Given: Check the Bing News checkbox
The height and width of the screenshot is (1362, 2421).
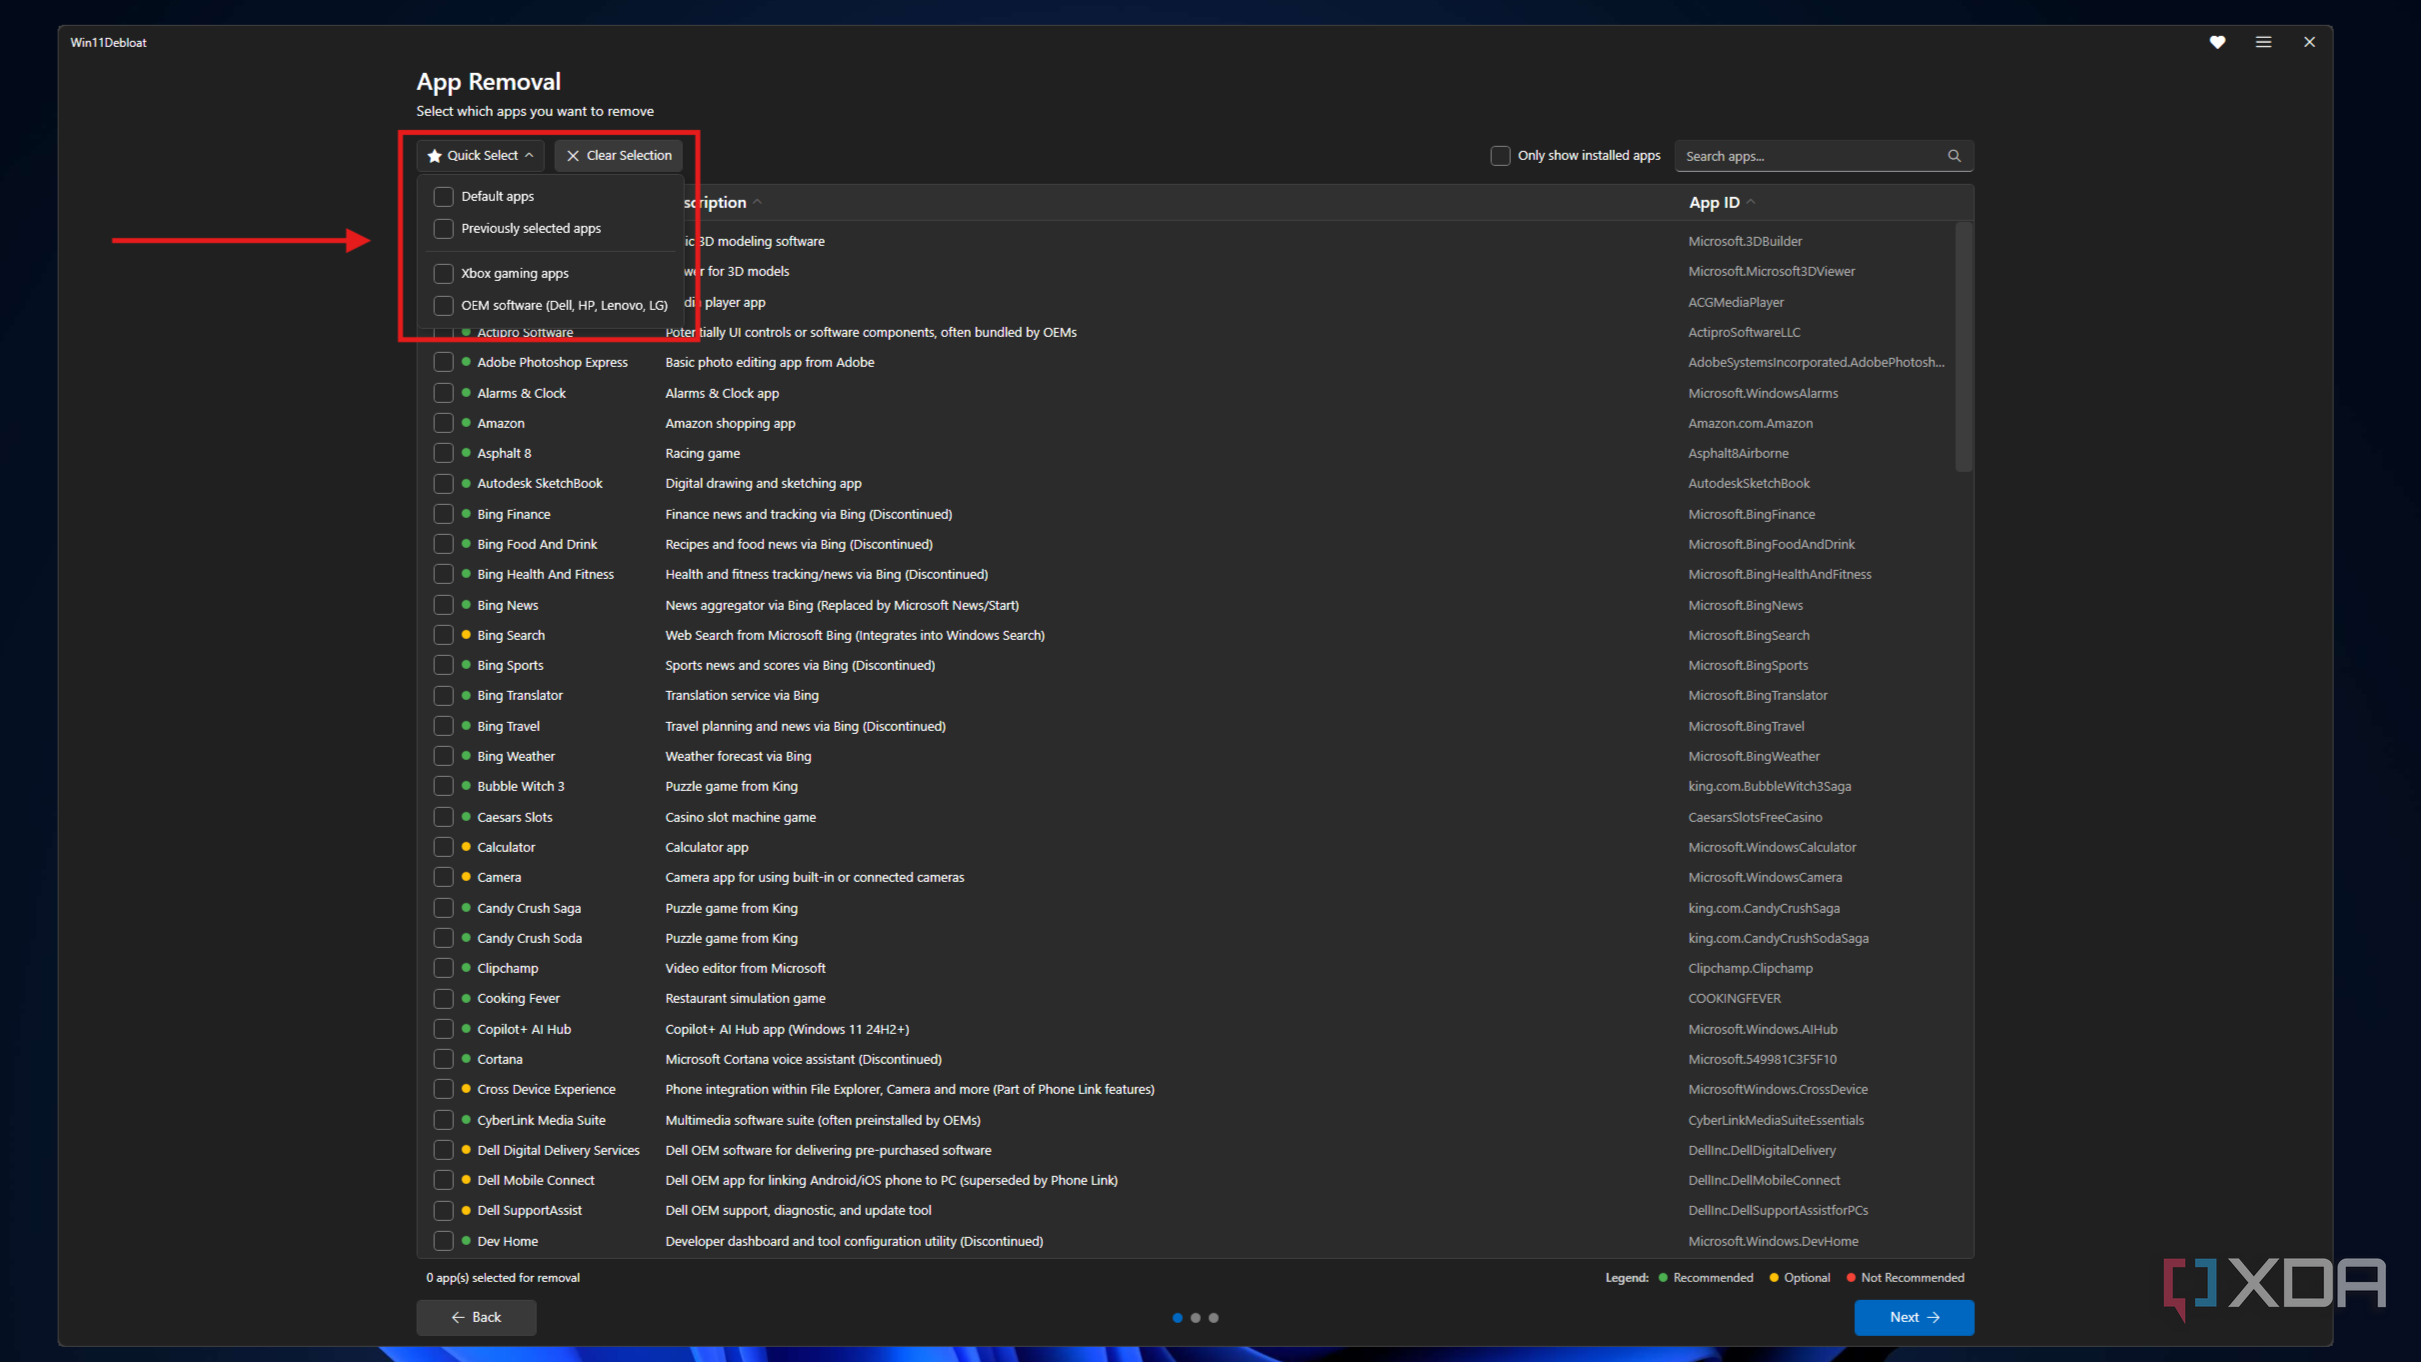Looking at the screenshot, I should (443, 605).
